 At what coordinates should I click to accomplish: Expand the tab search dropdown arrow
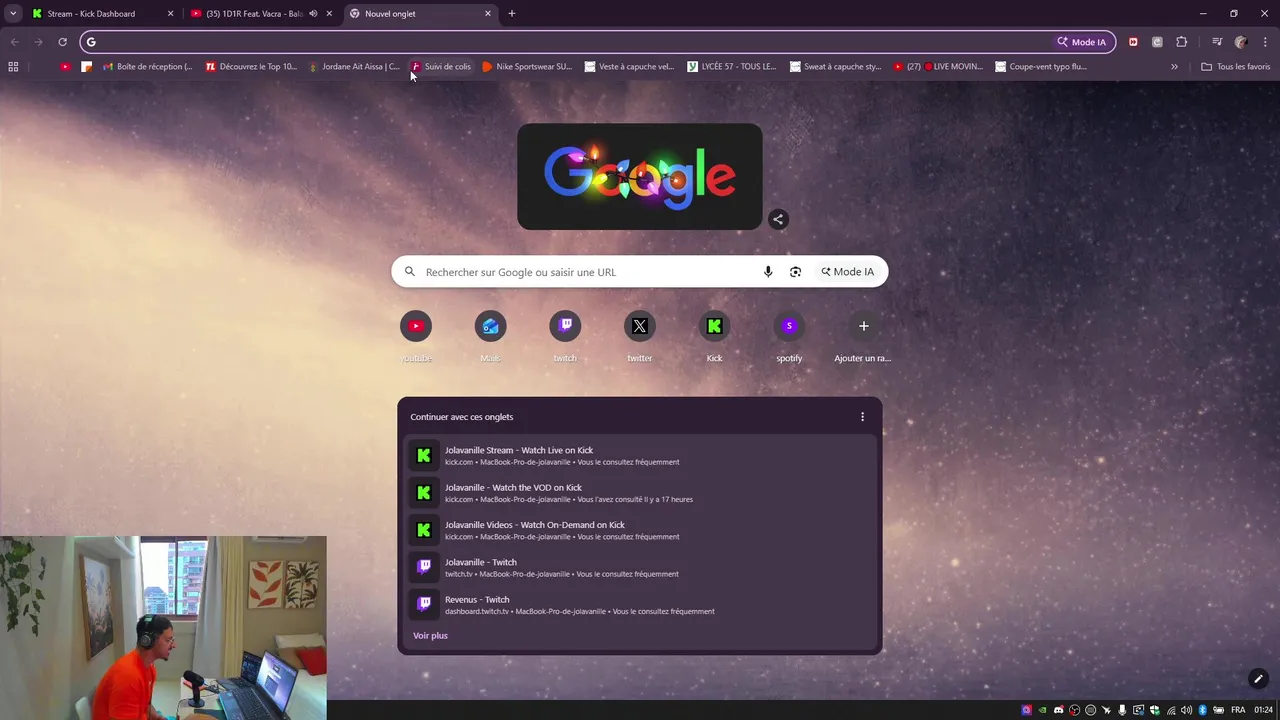[13, 14]
